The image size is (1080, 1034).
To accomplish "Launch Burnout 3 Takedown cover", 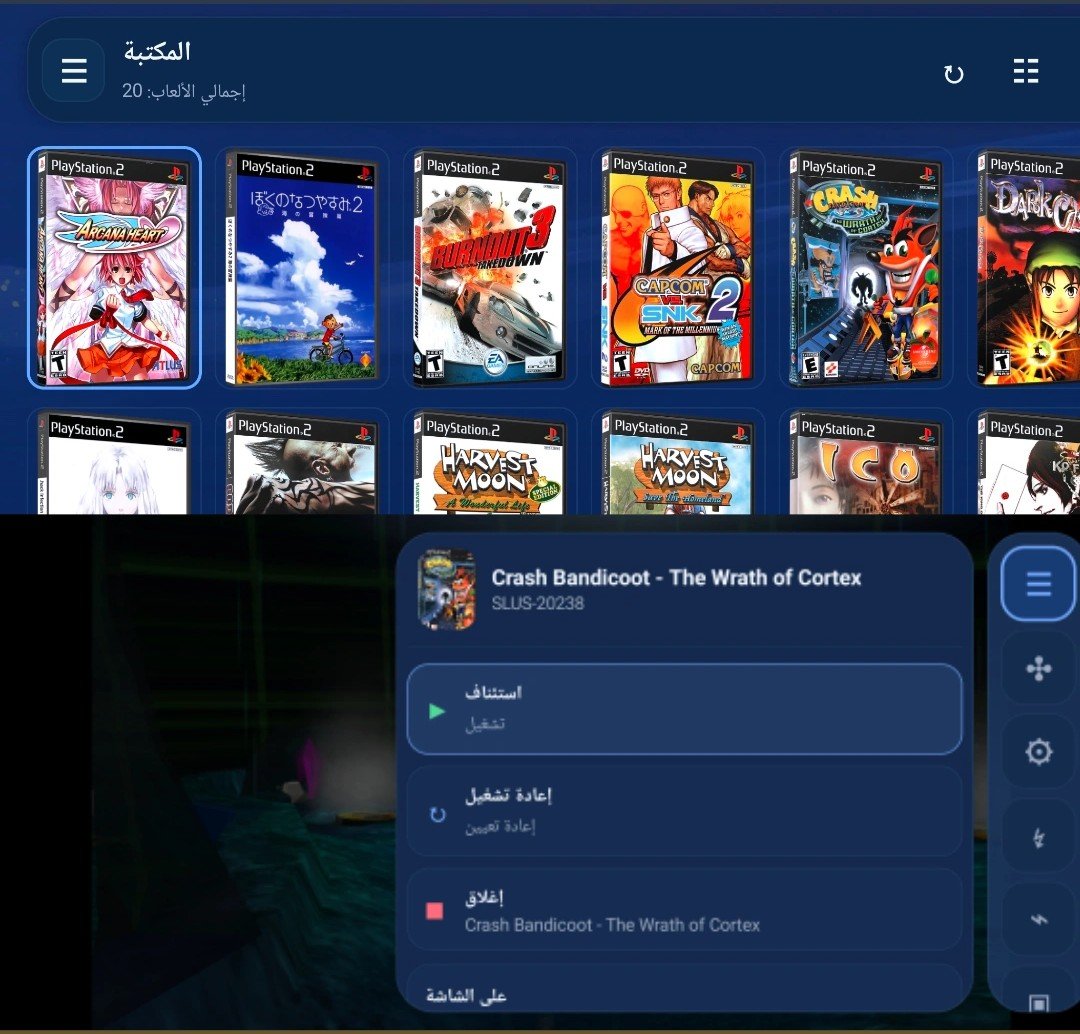I will [x=490, y=267].
